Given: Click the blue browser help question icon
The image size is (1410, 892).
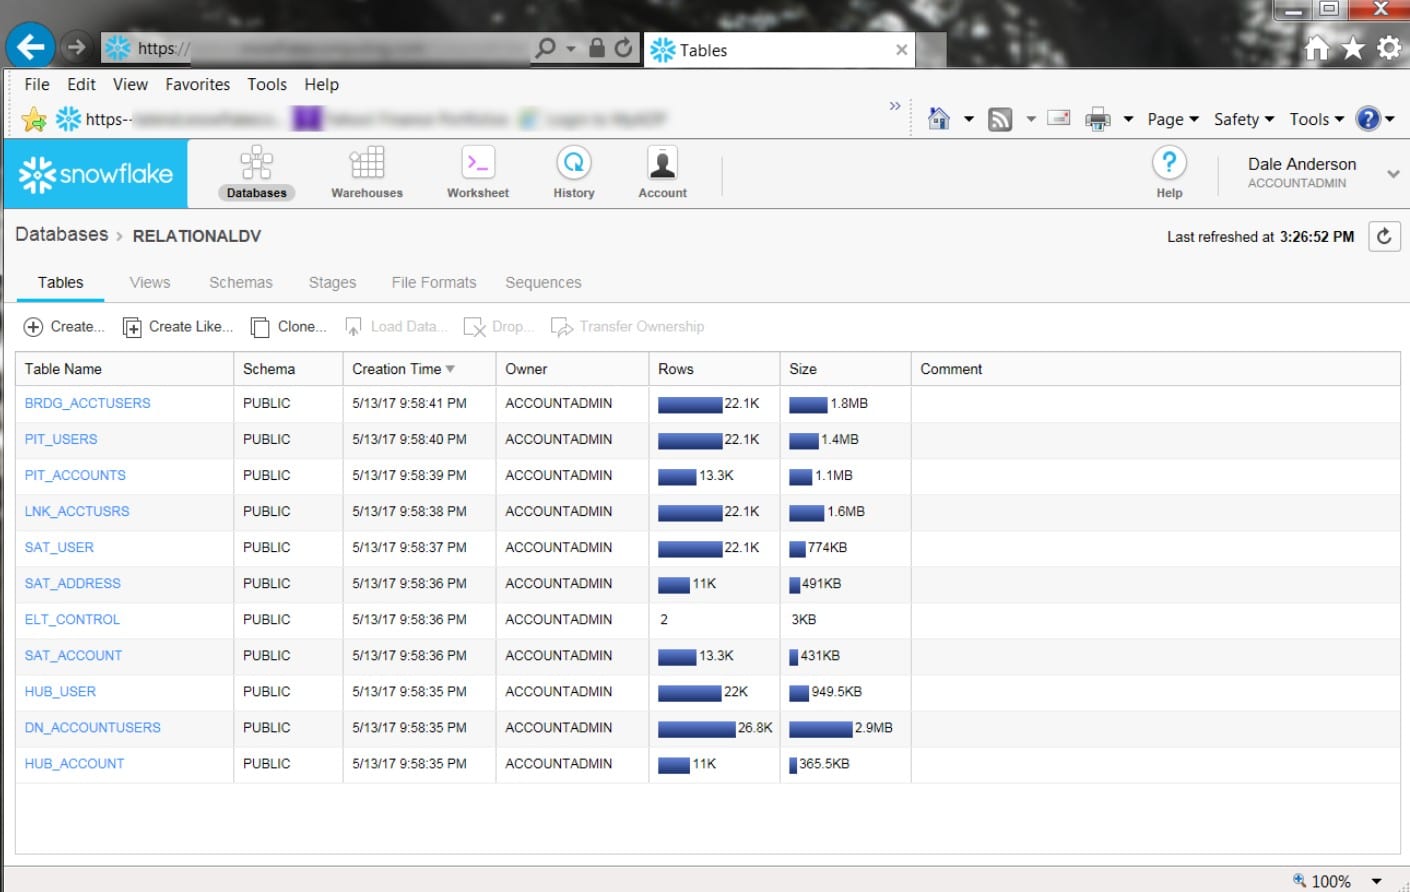Looking at the screenshot, I should click(1368, 119).
